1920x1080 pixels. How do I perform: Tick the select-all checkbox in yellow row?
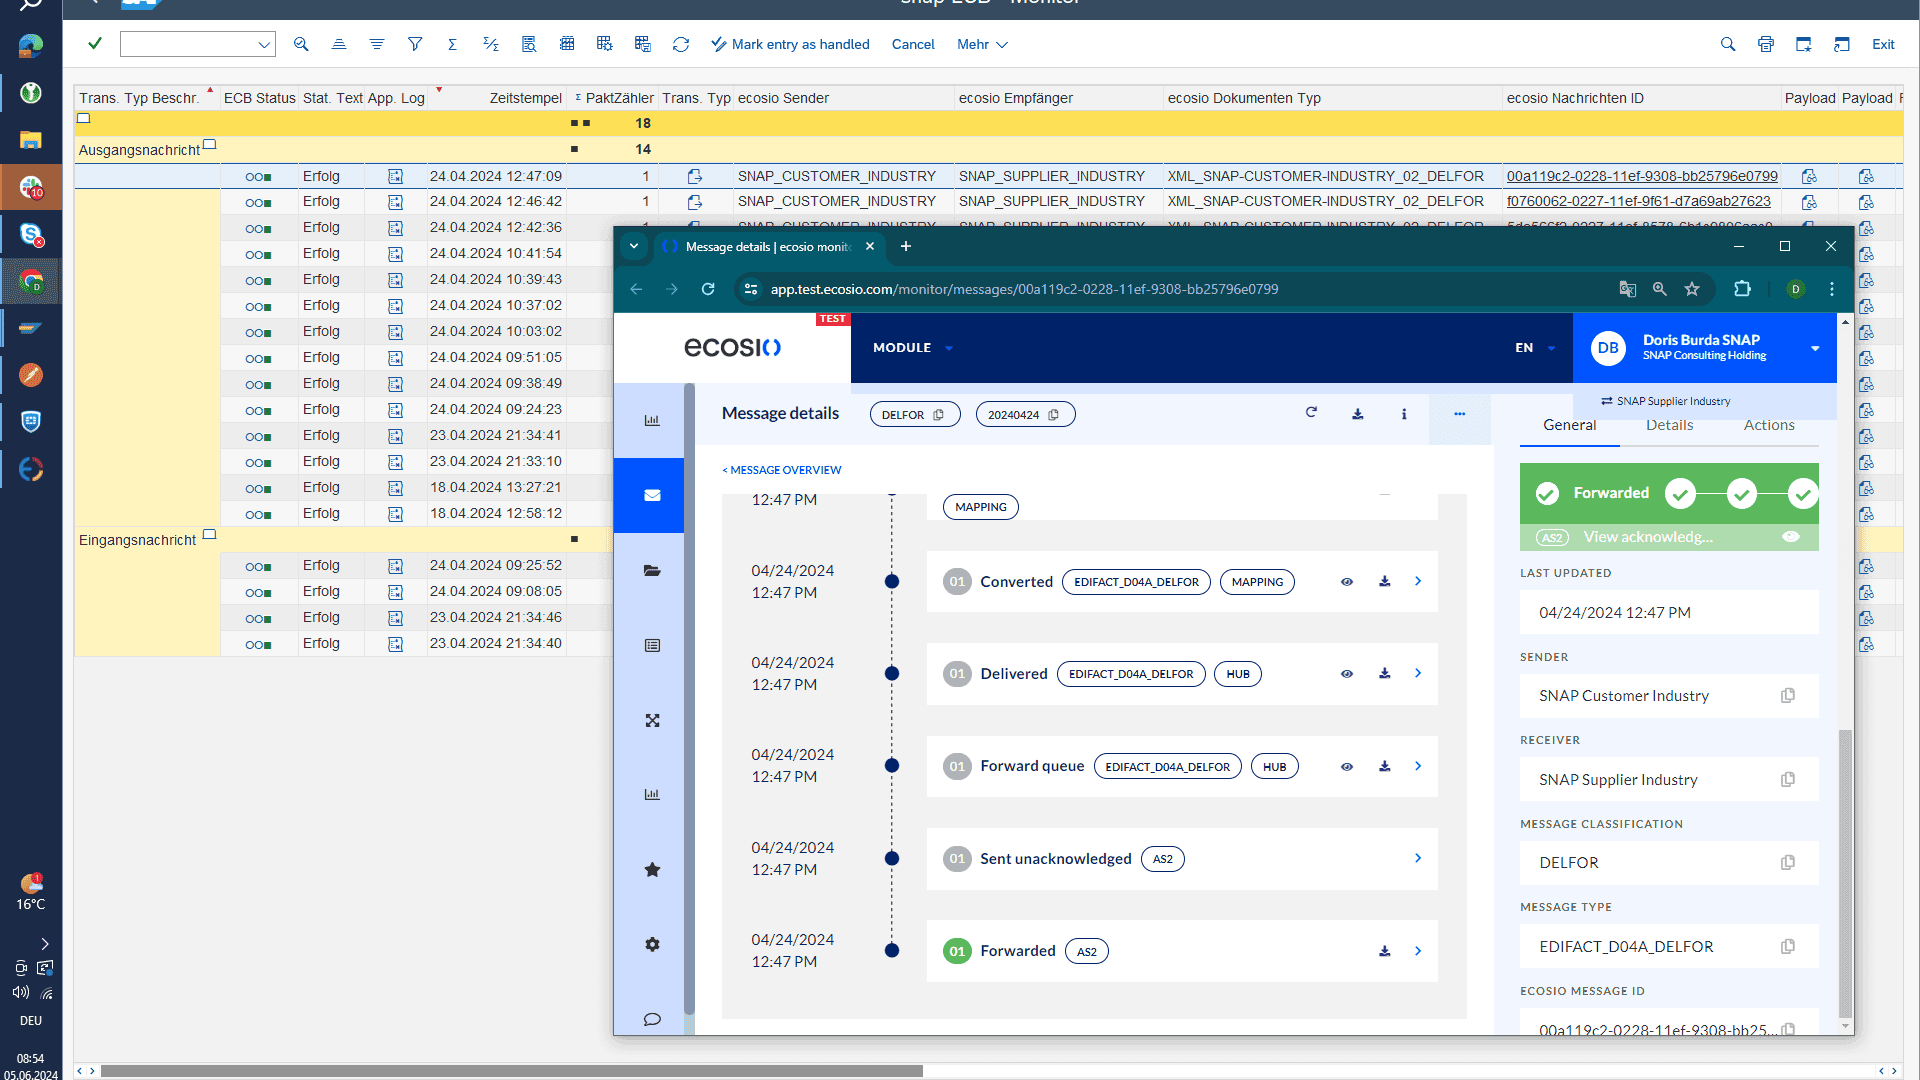(x=84, y=119)
